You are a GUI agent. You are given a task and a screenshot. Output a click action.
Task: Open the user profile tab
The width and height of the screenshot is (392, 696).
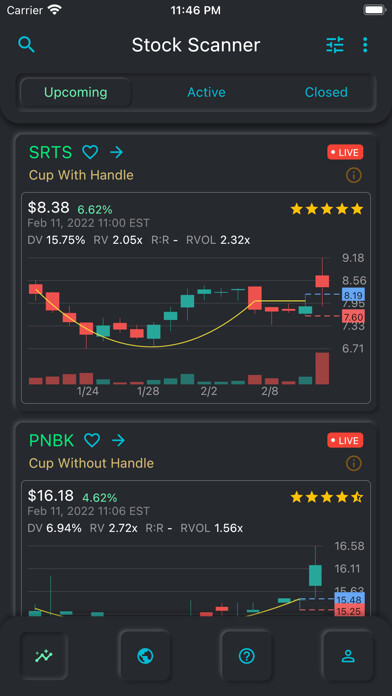pos(348,656)
